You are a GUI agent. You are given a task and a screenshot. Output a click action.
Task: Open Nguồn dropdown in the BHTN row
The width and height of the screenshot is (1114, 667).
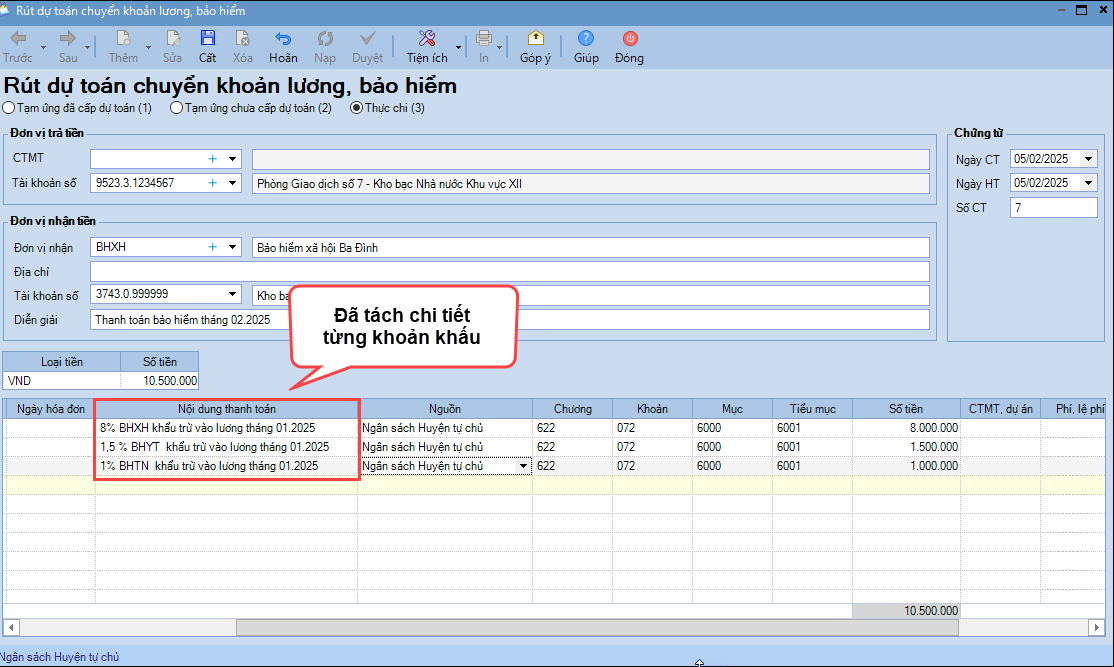click(x=524, y=466)
